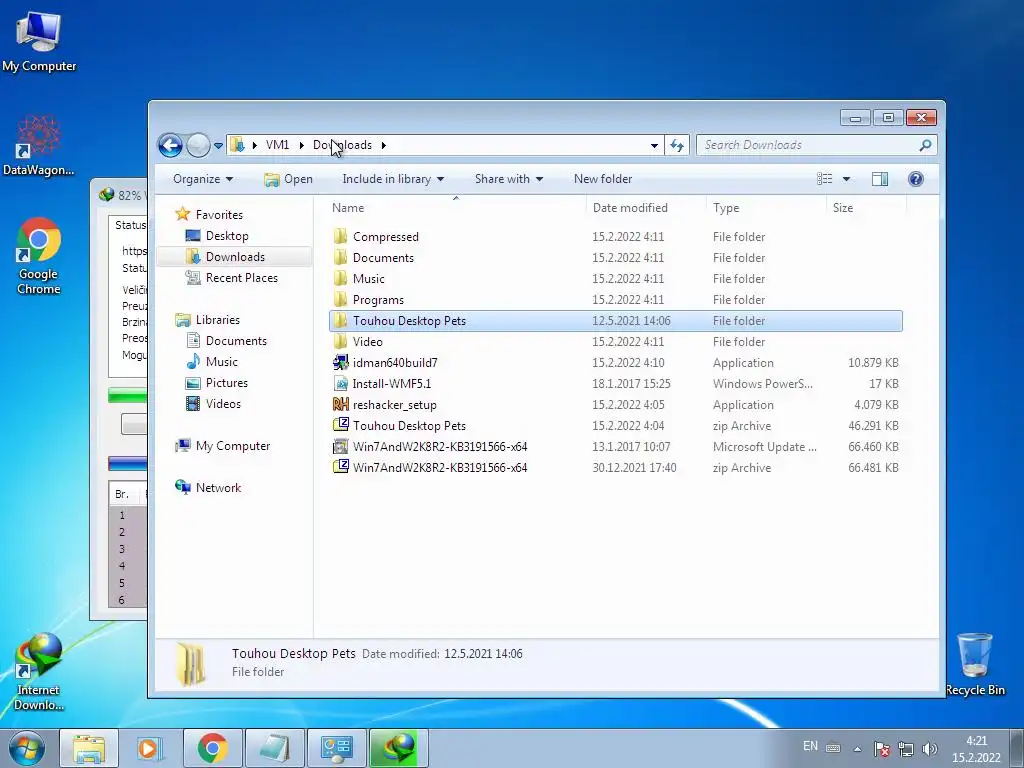
Task: Select the Video folder icon
Action: pos(340,342)
